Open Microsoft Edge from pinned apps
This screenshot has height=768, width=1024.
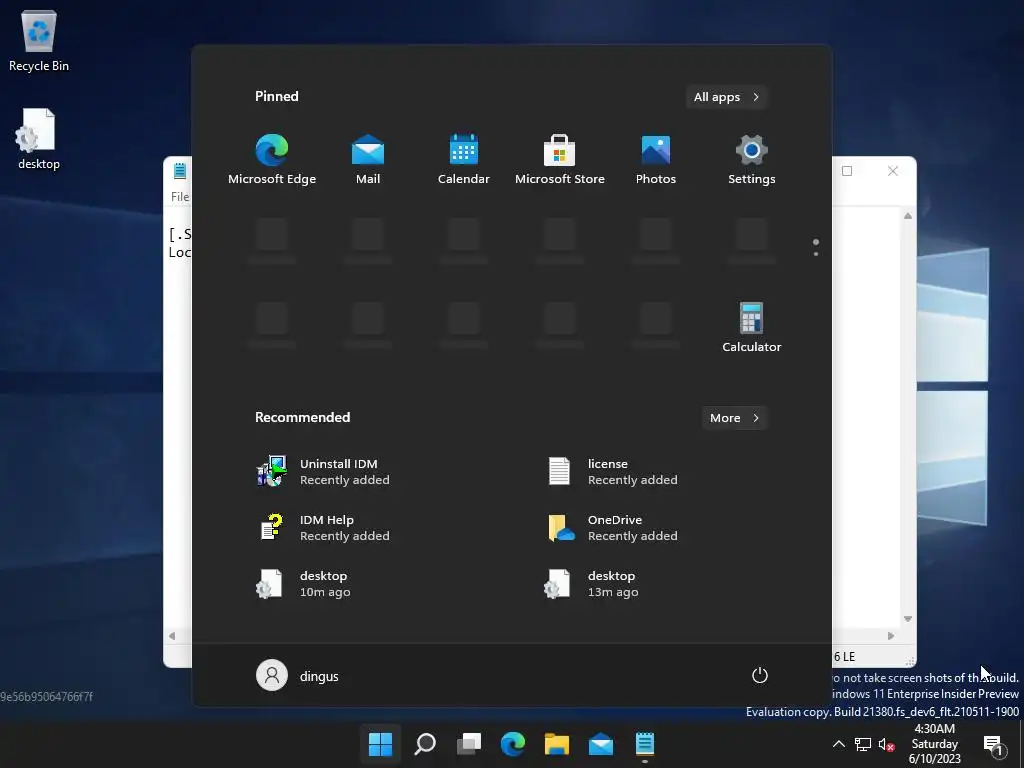(272, 160)
